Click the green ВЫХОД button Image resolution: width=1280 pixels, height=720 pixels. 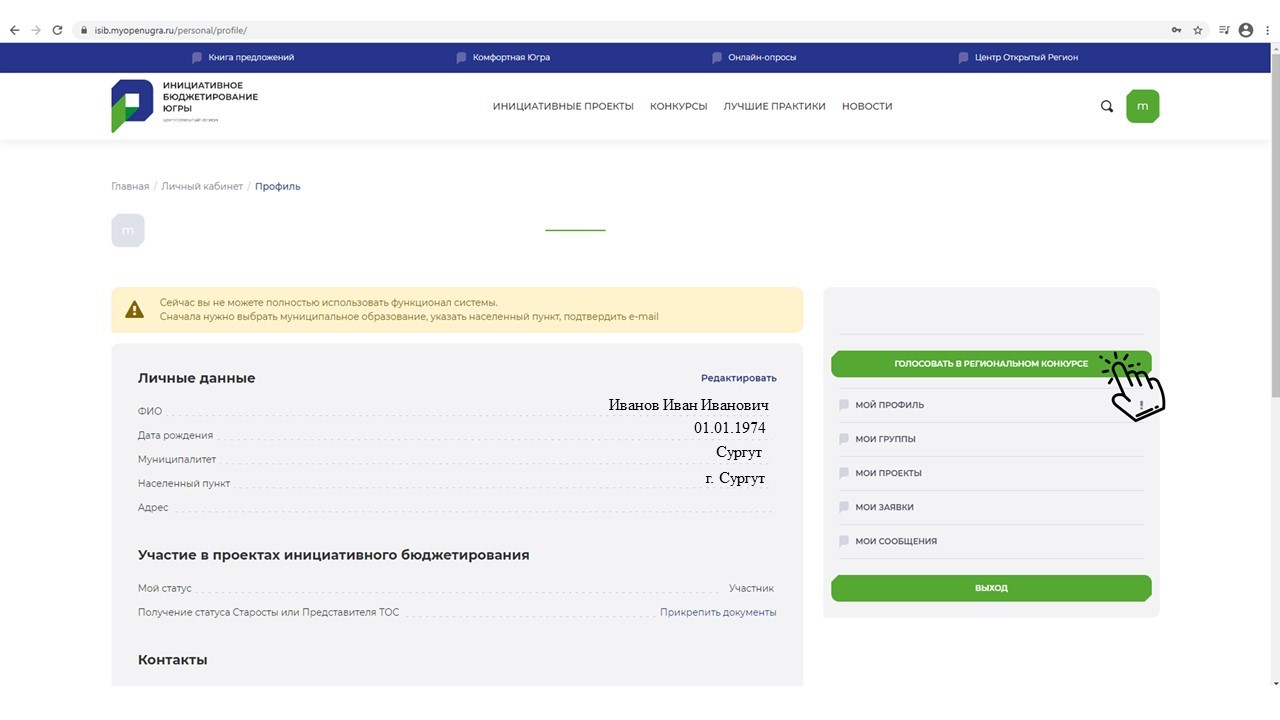click(x=991, y=588)
